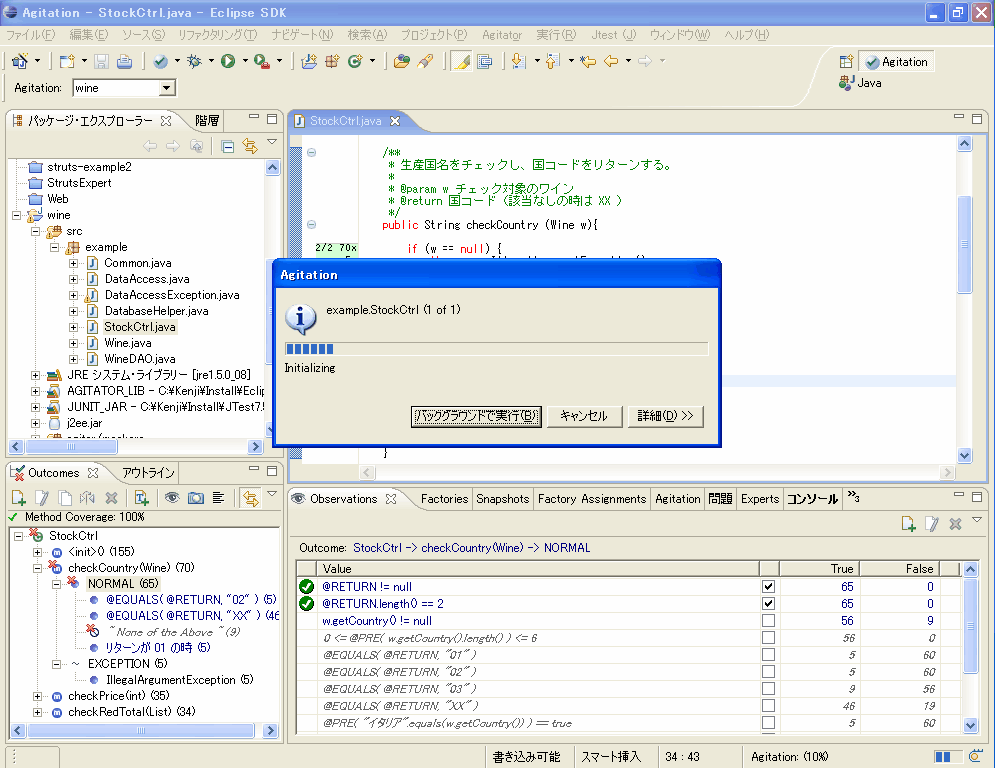Click the camera snapshot icon in Outcomes
Image resolution: width=995 pixels, height=768 pixels.
195,498
